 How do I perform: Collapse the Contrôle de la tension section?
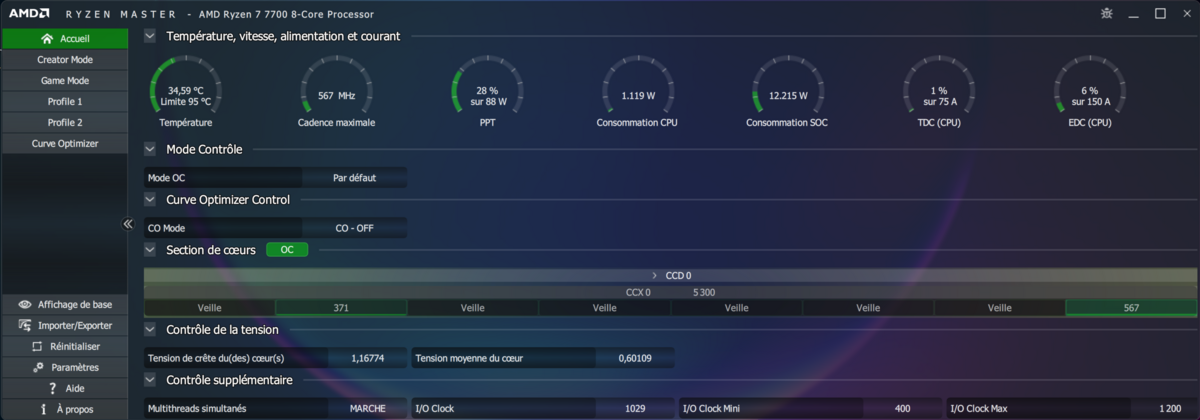pyautogui.click(x=150, y=329)
